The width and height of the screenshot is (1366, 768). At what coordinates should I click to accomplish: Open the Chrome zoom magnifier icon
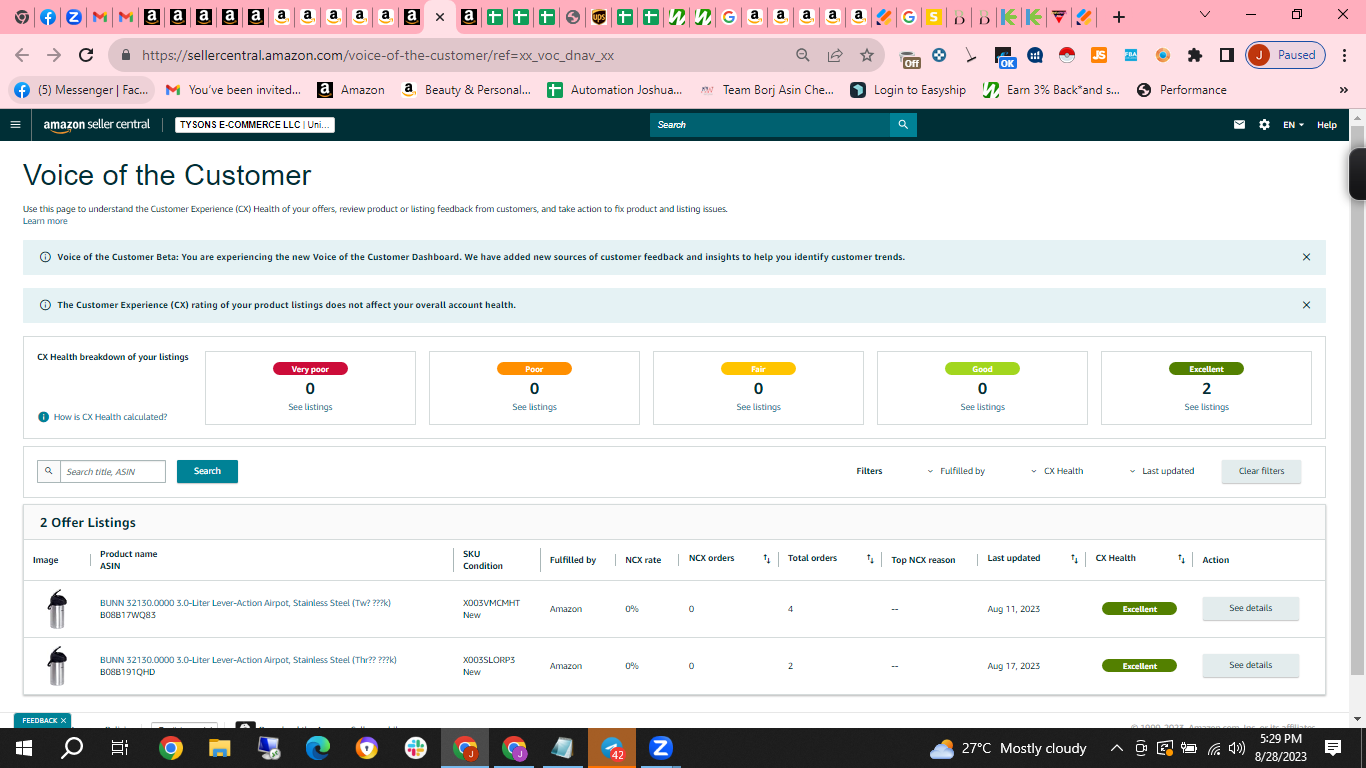(x=803, y=55)
